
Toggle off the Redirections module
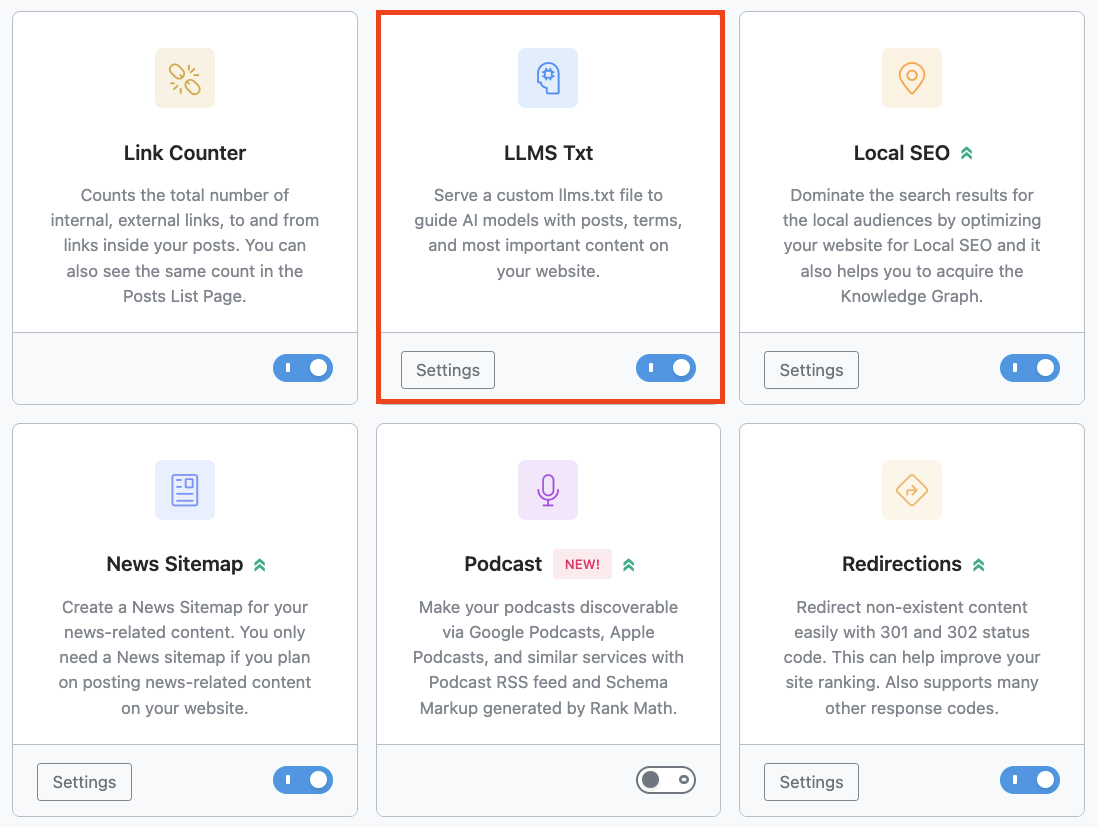pos(1030,780)
